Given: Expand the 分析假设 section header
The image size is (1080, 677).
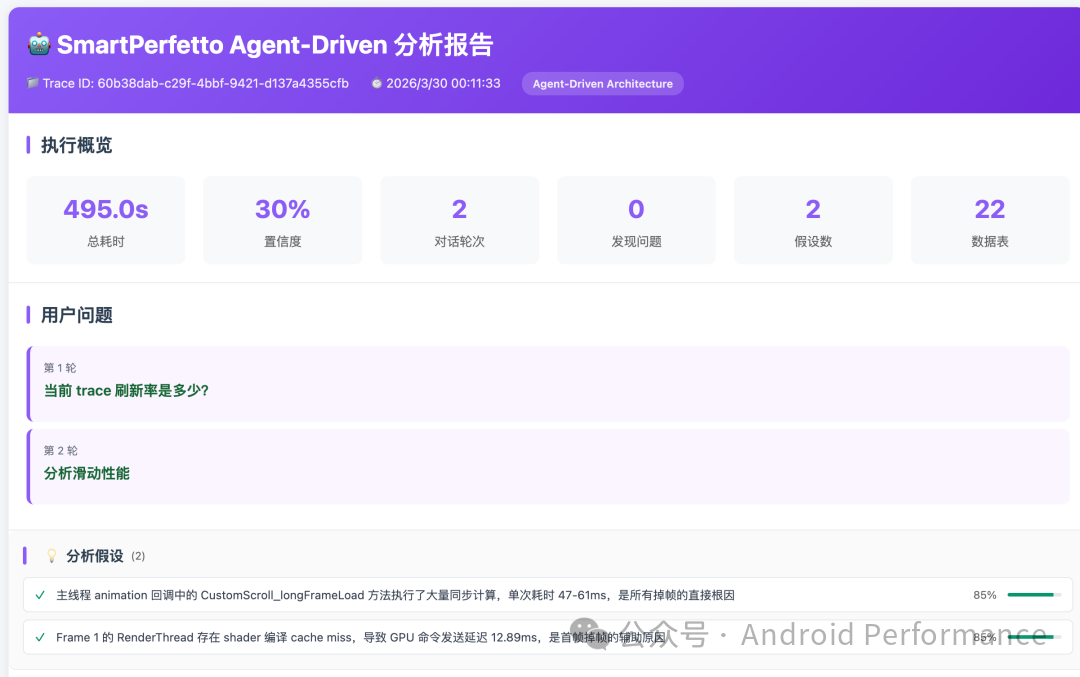Looking at the screenshot, I should (x=95, y=556).
